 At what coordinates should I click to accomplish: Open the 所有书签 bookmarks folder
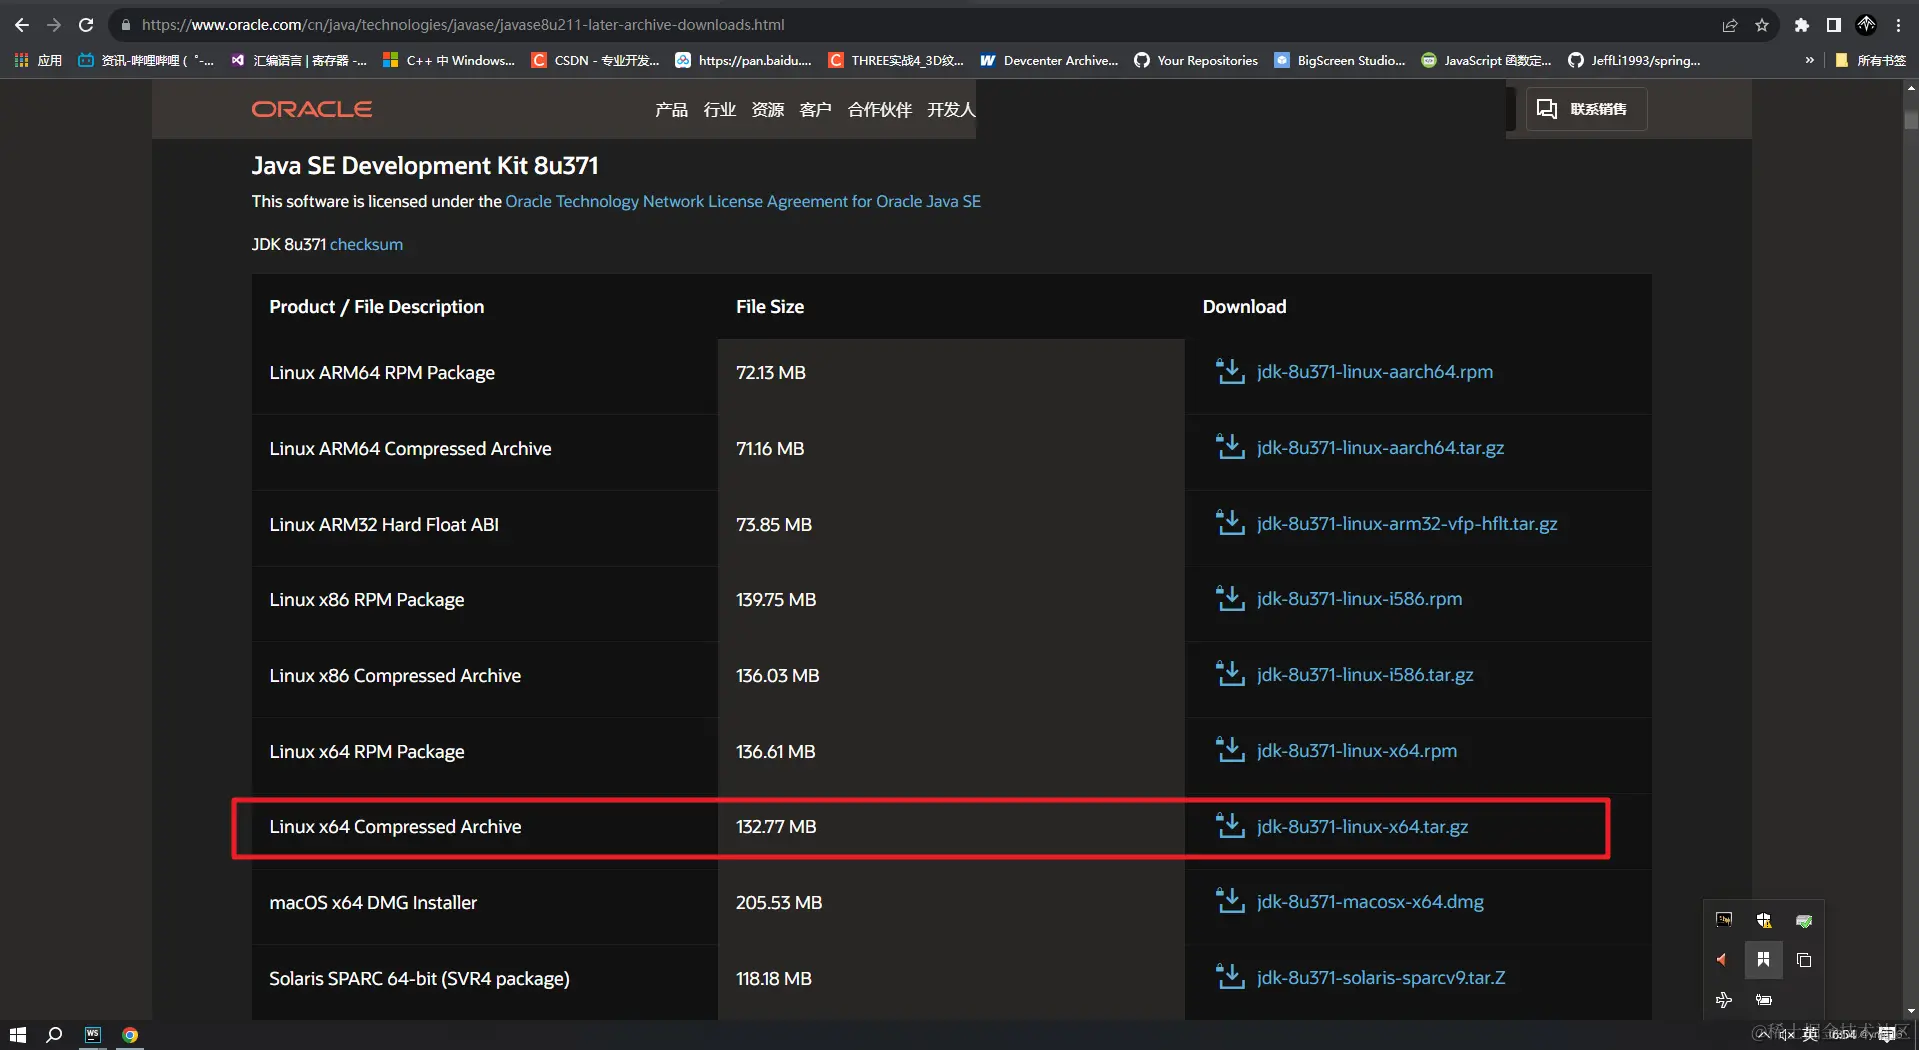point(1870,60)
